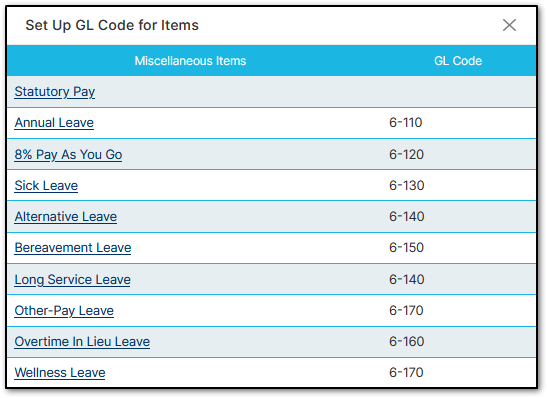This screenshot has height=398, width=547.
Task: Select the Long Service Leave link
Action: coord(73,279)
